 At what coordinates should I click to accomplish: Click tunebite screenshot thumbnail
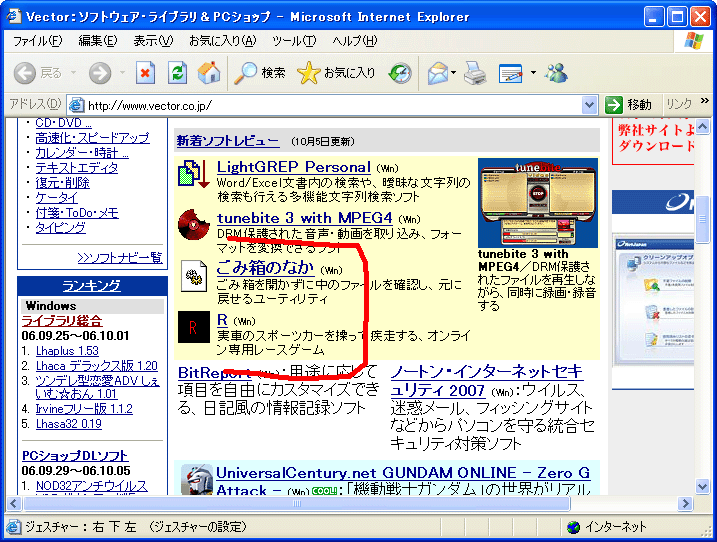point(538,203)
